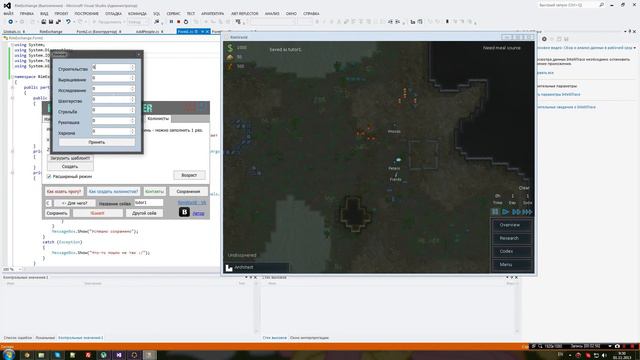
Task: Click the Как создать колониста? button
Action: pyautogui.click(x=113, y=191)
